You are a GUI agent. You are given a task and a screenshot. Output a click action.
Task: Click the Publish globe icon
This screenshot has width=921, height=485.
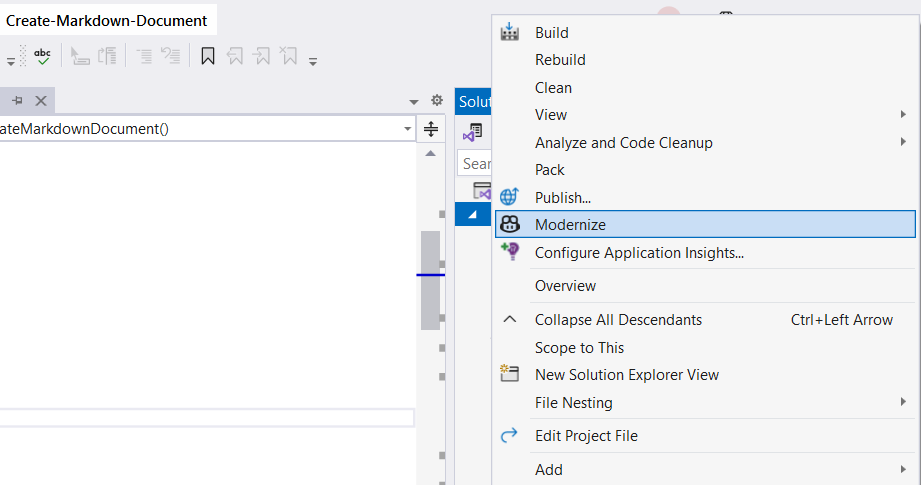tap(509, 196)
